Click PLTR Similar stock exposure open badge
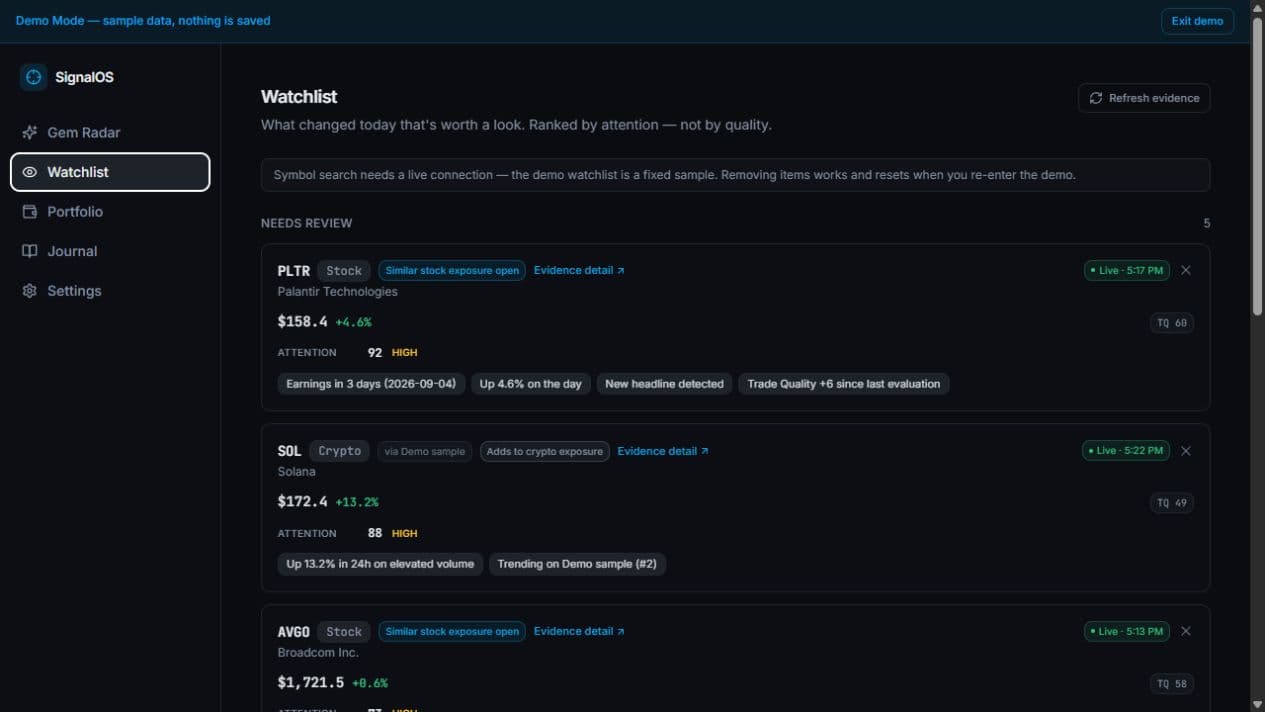1265x712 pixels. (452, 270)
